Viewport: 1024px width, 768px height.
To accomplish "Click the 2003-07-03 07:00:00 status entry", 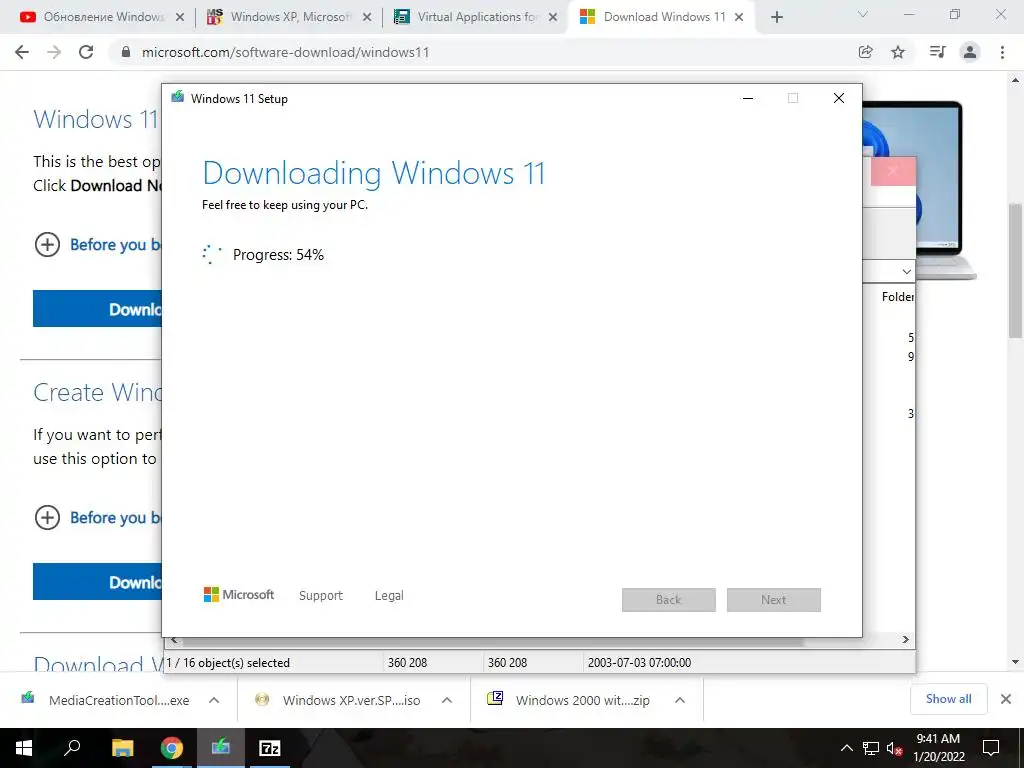I will 639,662.
